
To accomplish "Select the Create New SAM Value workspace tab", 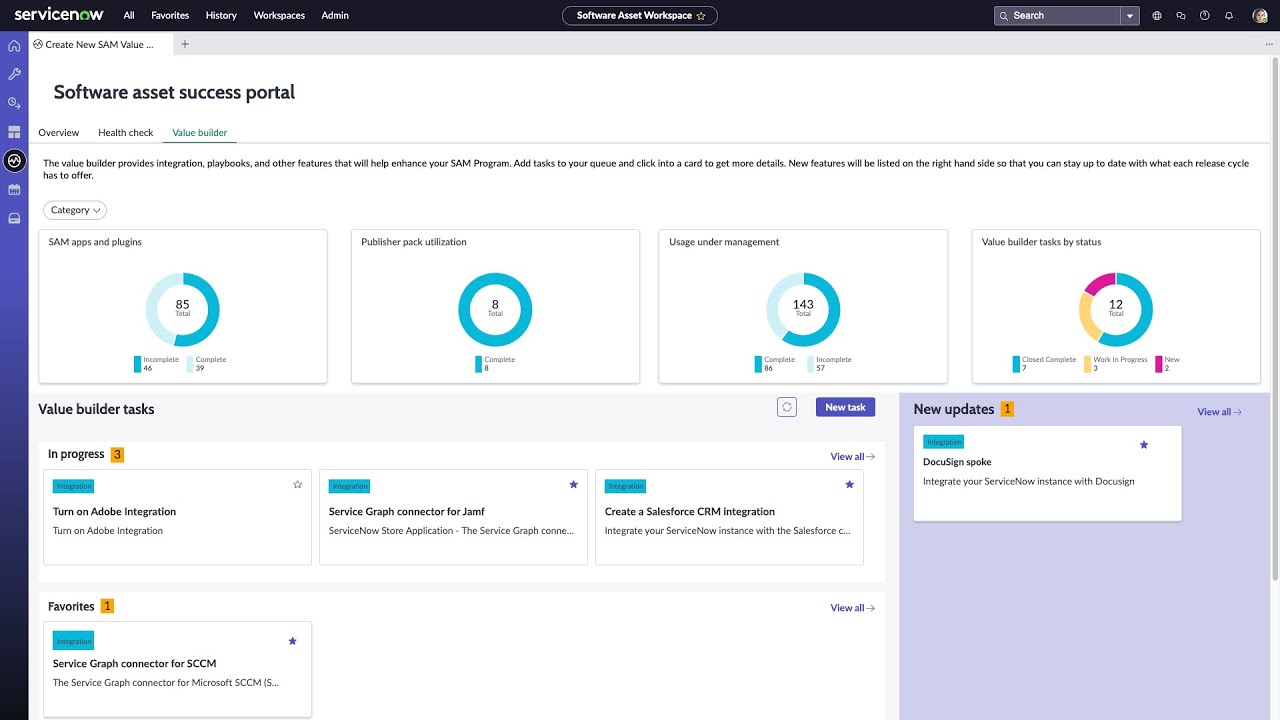I will coord(100,44).
